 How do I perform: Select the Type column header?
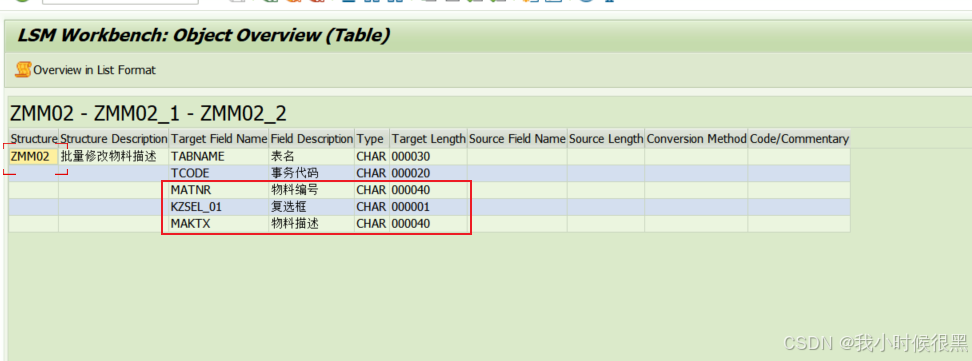click(373, 139)
